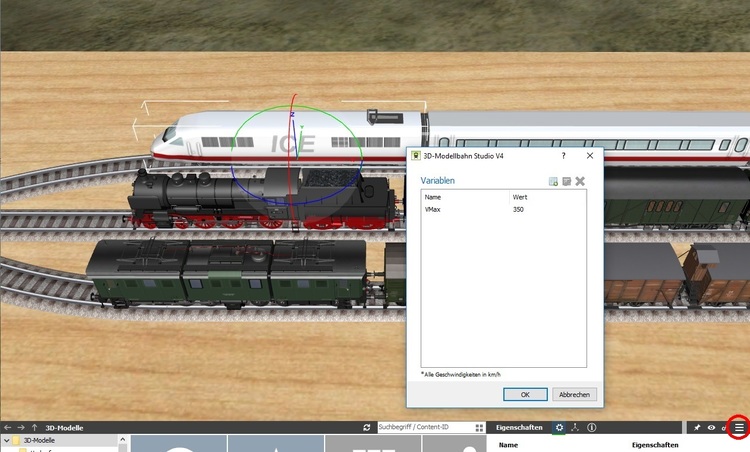Refresh the 3D-Modelle catalog

(x=367, y=428)
